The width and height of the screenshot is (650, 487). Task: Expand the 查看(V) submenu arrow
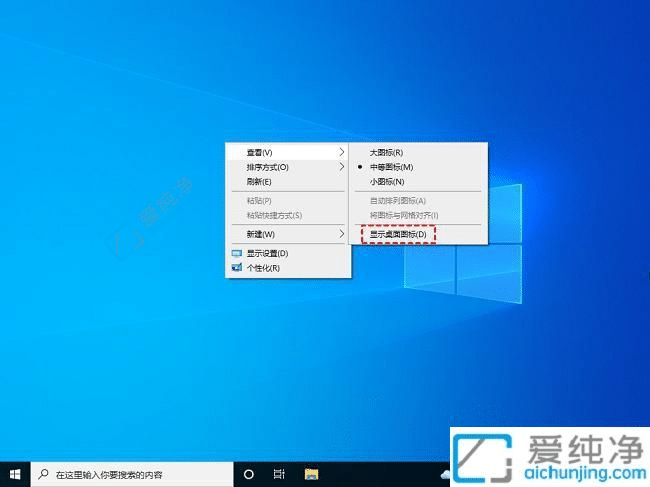[342, 152]
